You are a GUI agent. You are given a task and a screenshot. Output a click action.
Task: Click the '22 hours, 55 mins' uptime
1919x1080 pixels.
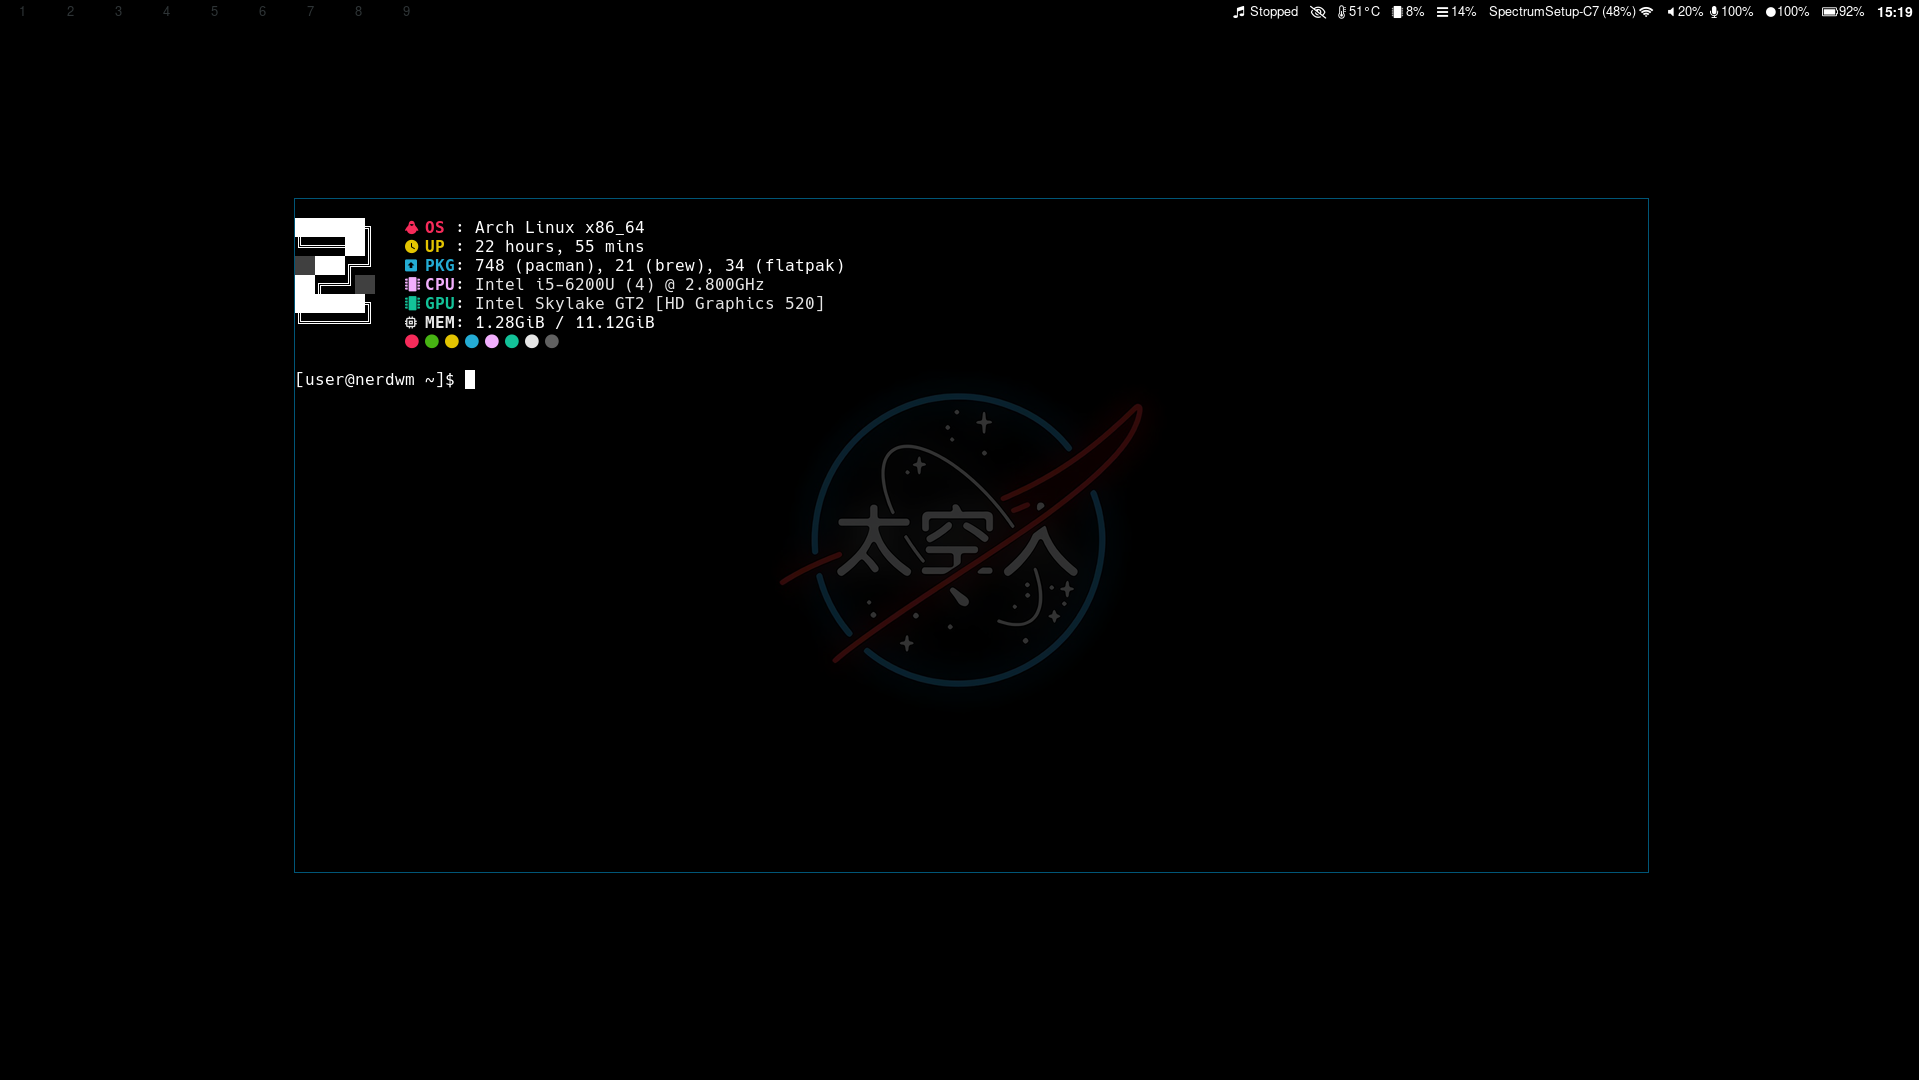click(x=560, y=247)
